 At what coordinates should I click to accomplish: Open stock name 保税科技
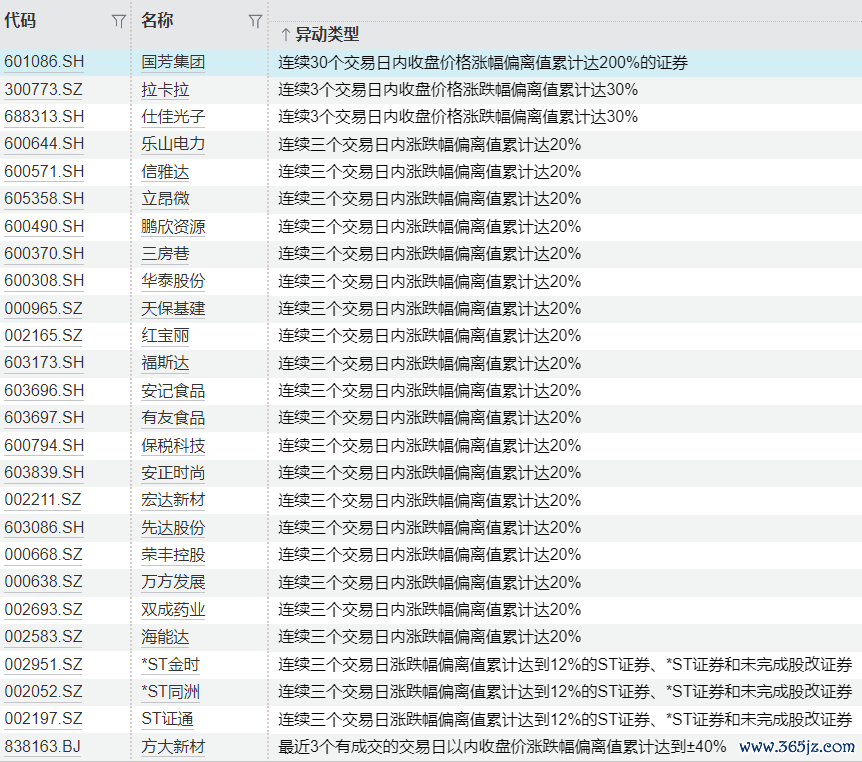pos(173,445)
